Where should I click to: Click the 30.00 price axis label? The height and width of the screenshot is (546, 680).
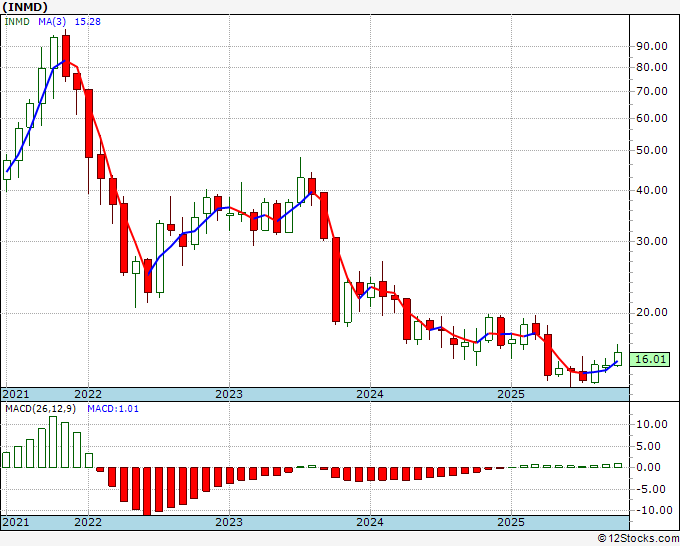[651, 241]
